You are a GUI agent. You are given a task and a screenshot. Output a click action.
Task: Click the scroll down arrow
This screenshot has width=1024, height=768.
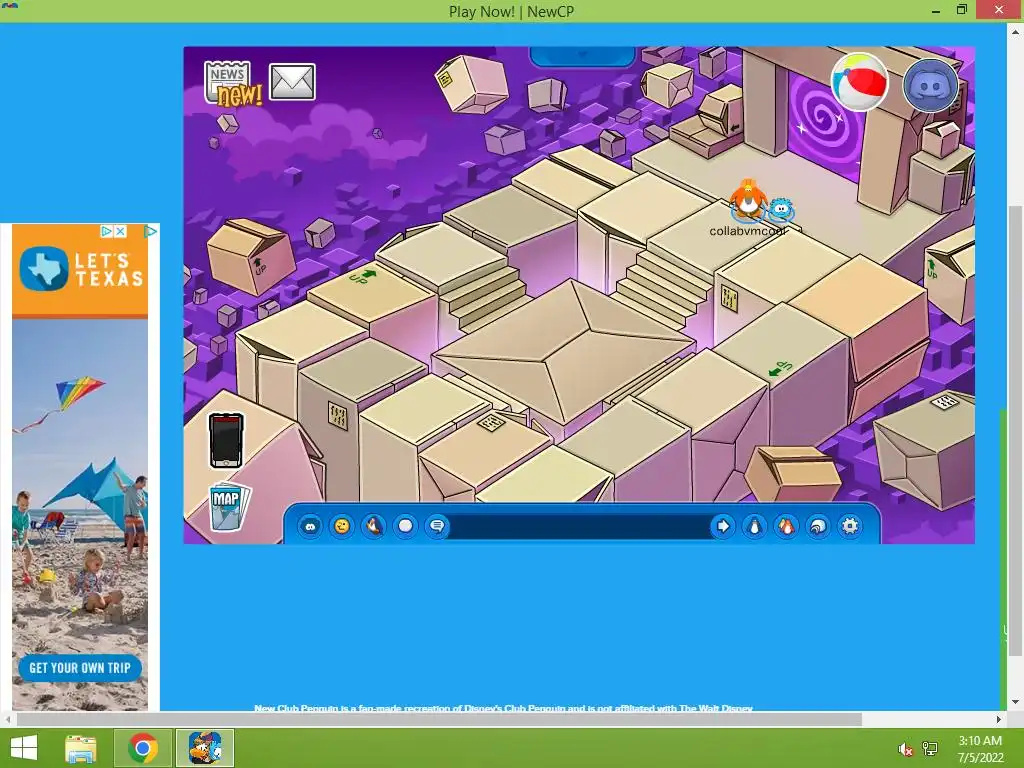[1015, 702]
